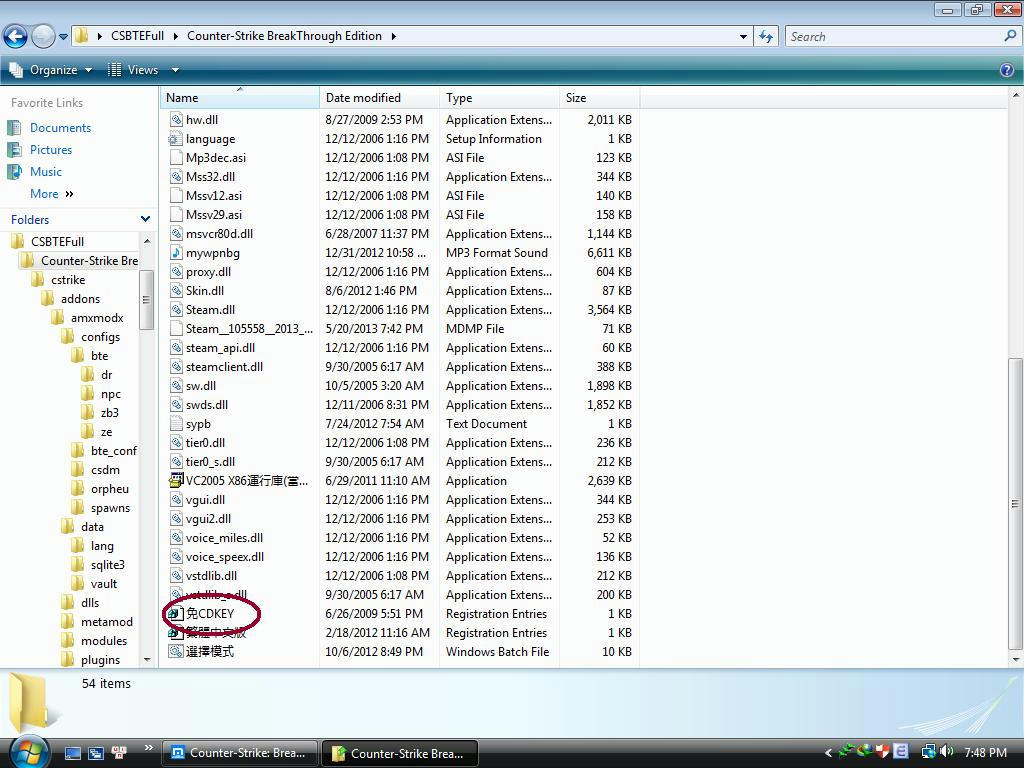Sort files by Date modified column
Screen dimensions: 1024x768
click(379, 98)
